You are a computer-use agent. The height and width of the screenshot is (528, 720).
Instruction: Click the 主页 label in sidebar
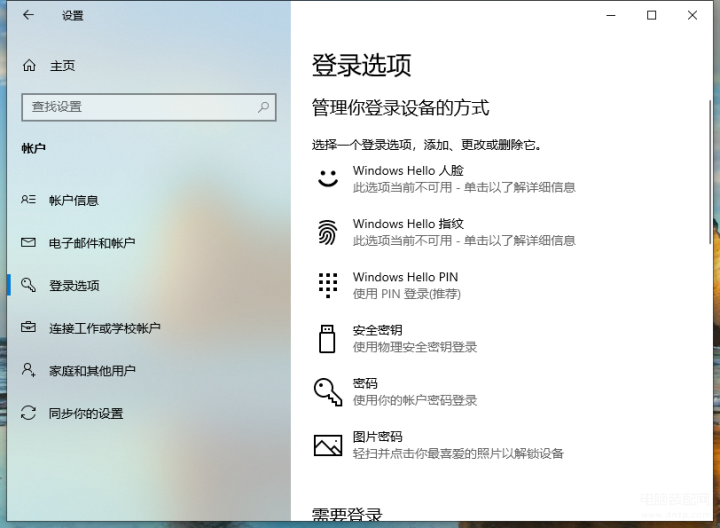(62, 66)
